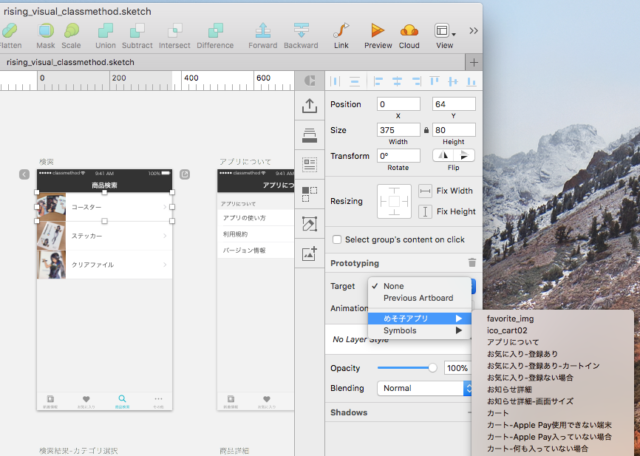Image resolution: width=640 pixels, height=456 pixels.
Task: Align layers to top edge
Action: coord(434,81)
